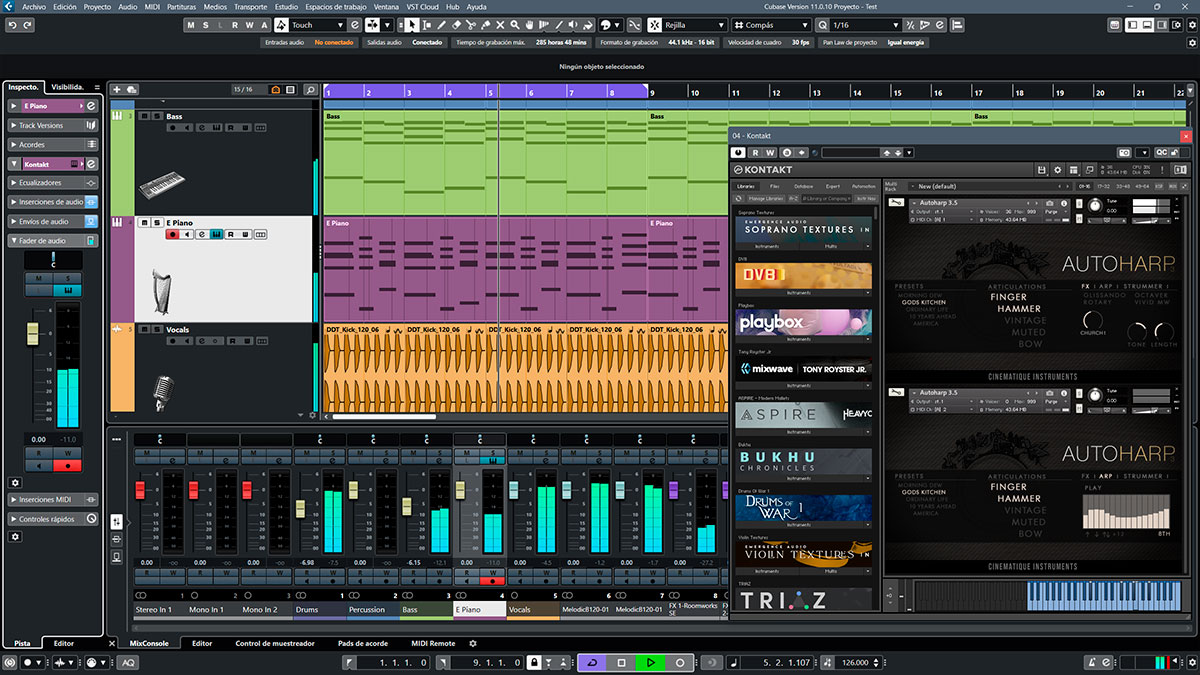Open MixConsole lower zone settings gear
Image resolution: width=1200 pixels, height=675 pixels.
click(473, 643)
